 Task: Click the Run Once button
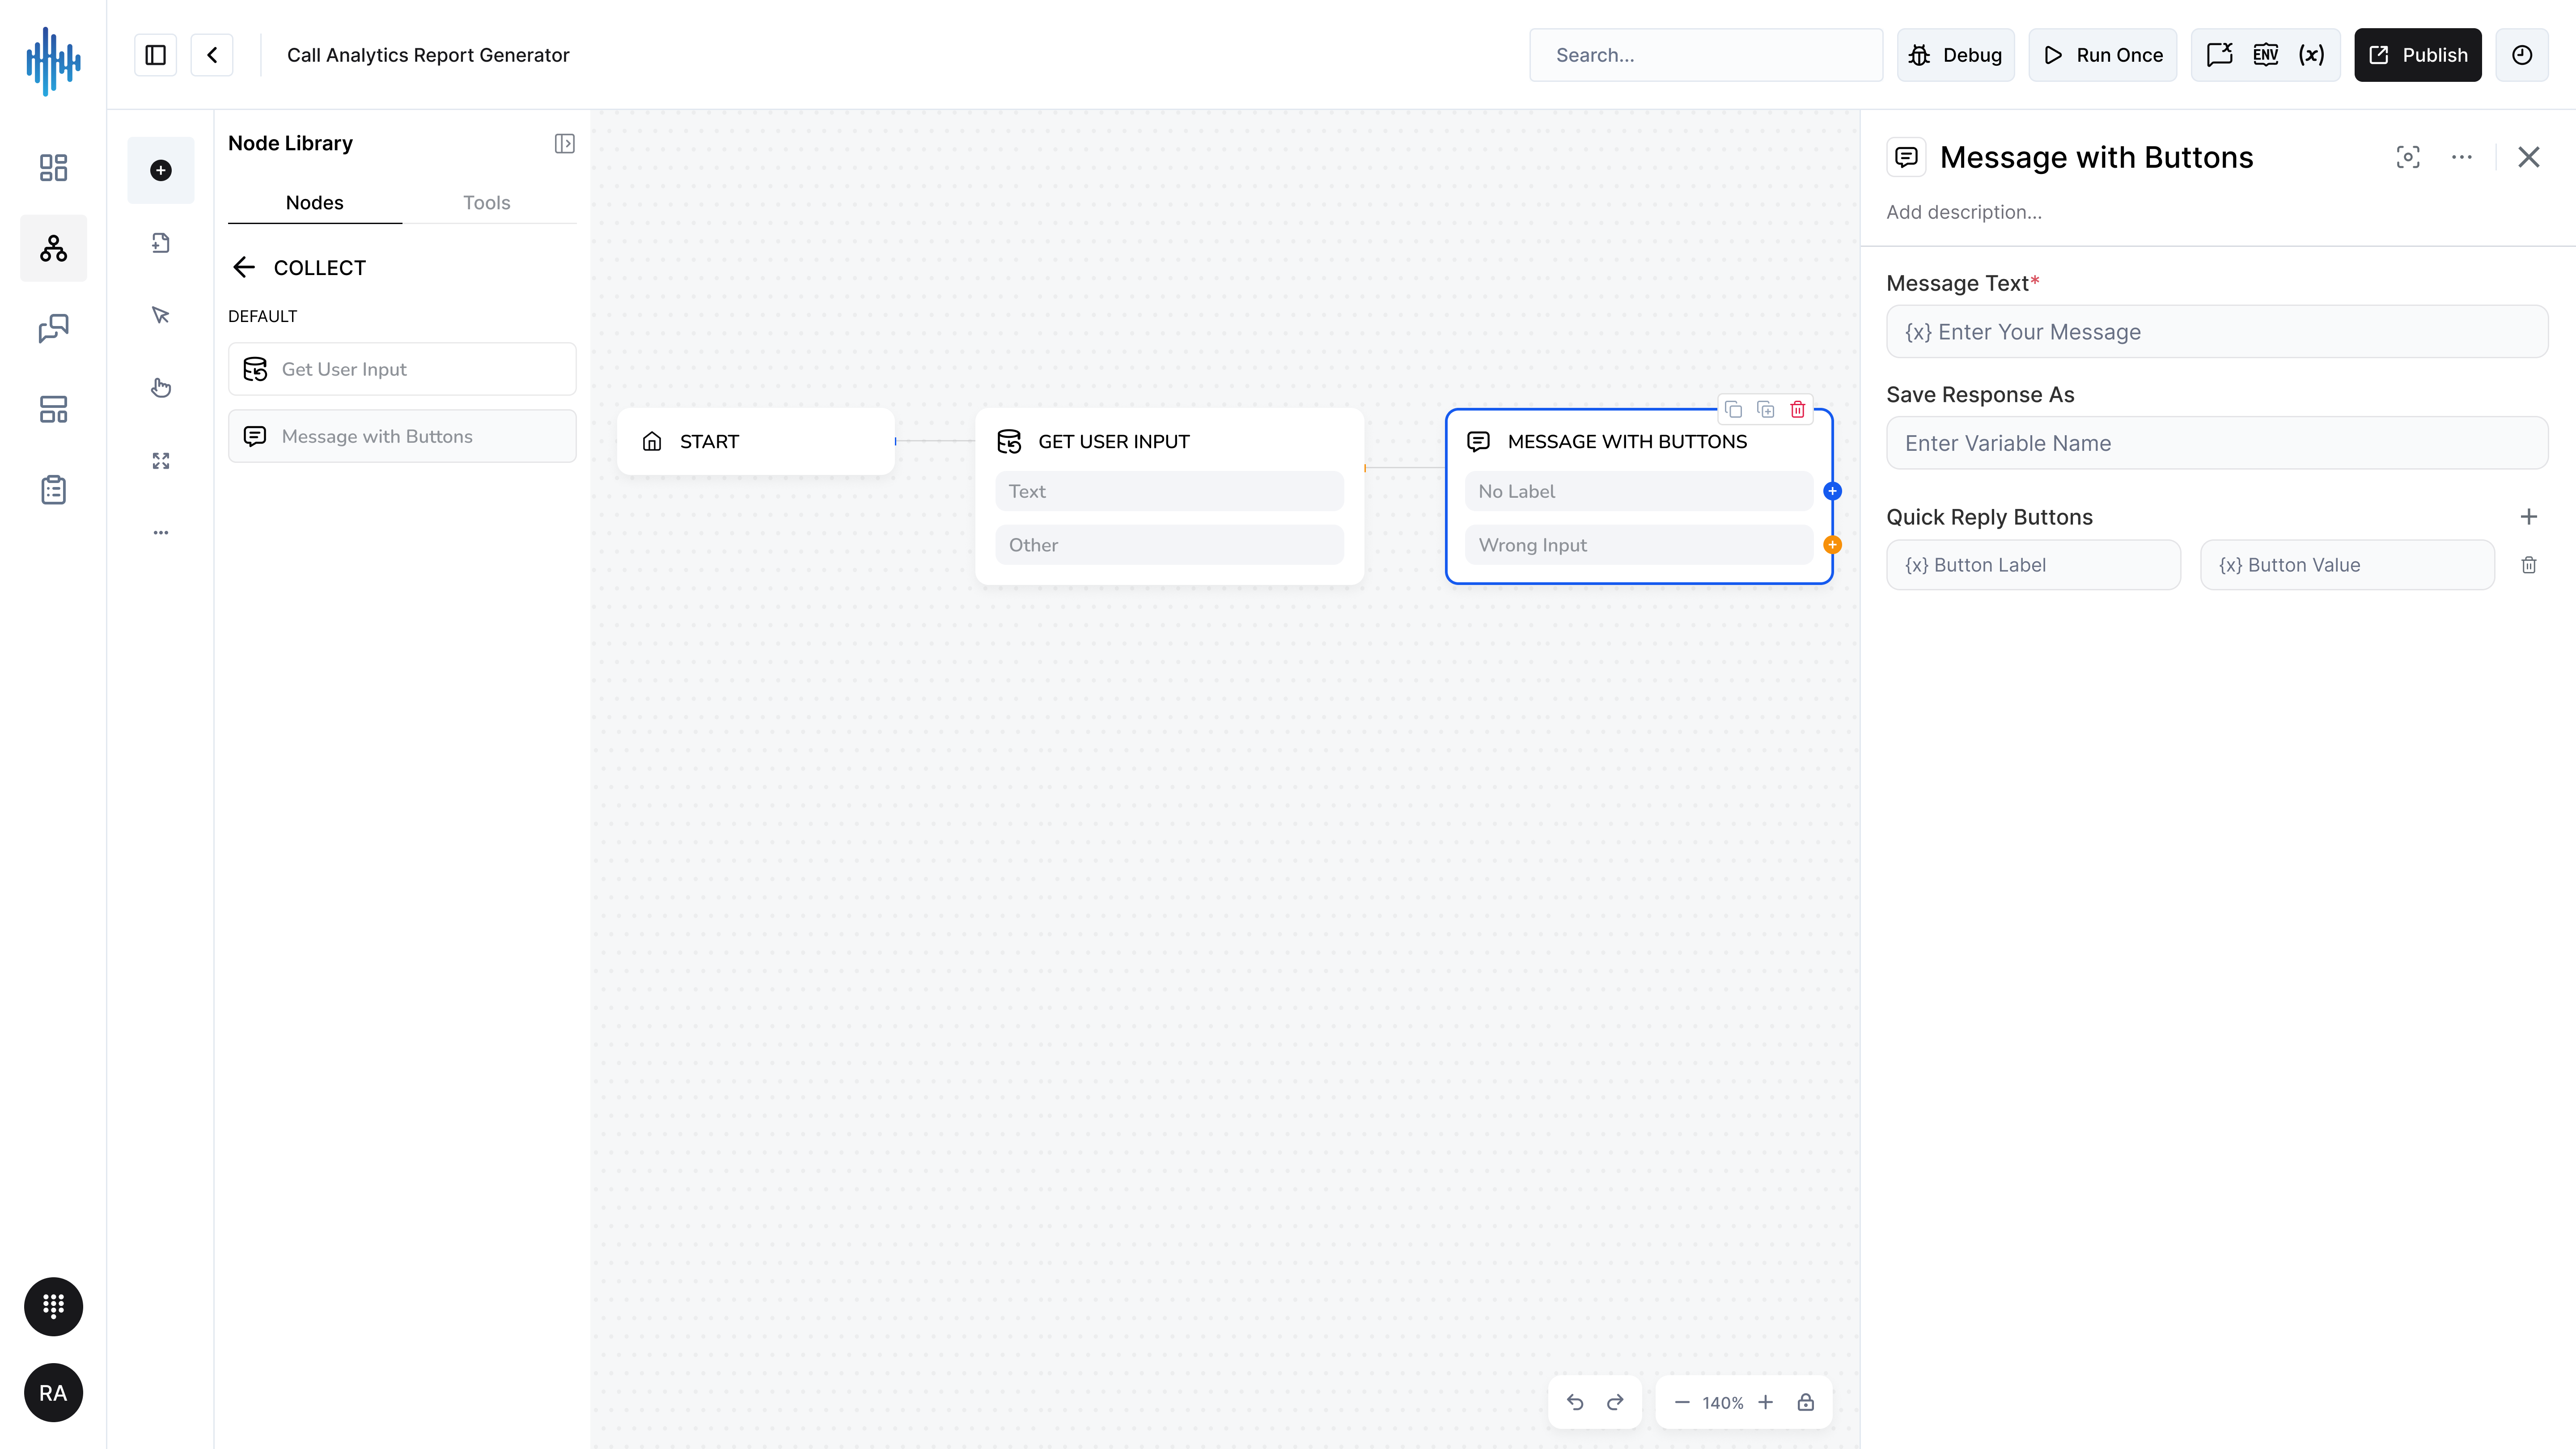pyautogui.click(x=2102, y=55)
